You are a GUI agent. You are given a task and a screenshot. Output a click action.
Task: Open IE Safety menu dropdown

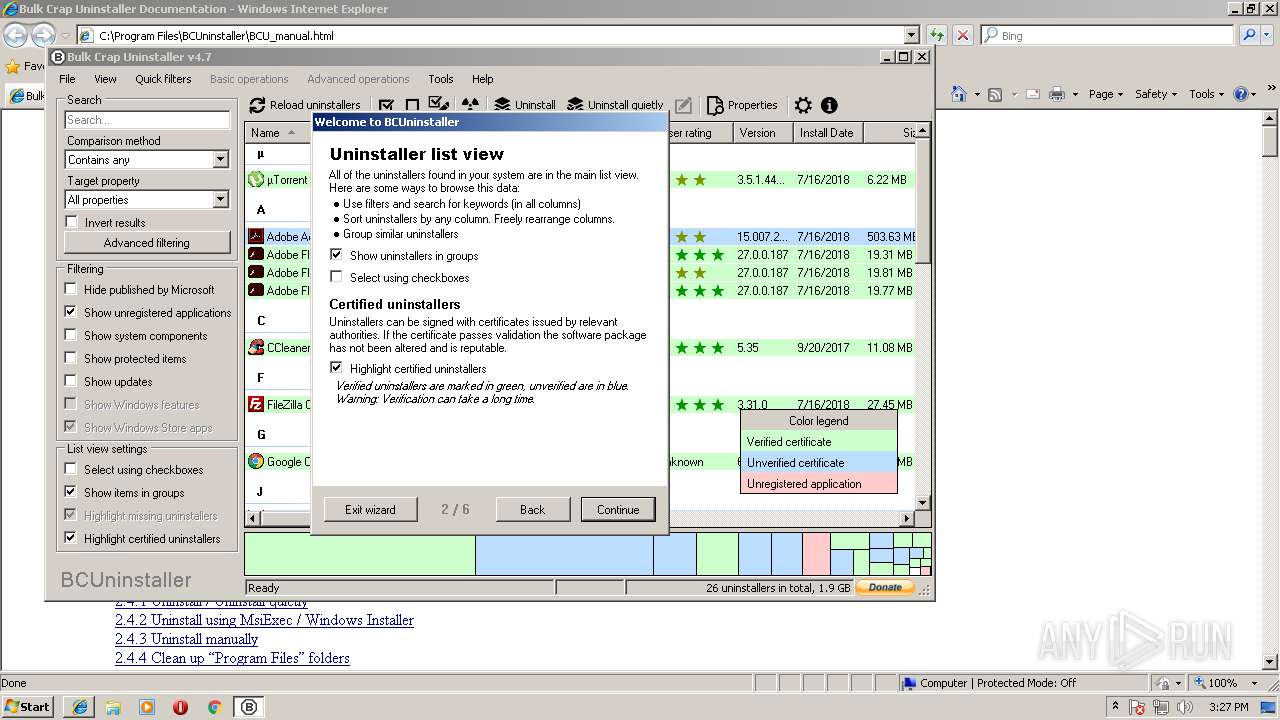click(x=1157, y=94)
